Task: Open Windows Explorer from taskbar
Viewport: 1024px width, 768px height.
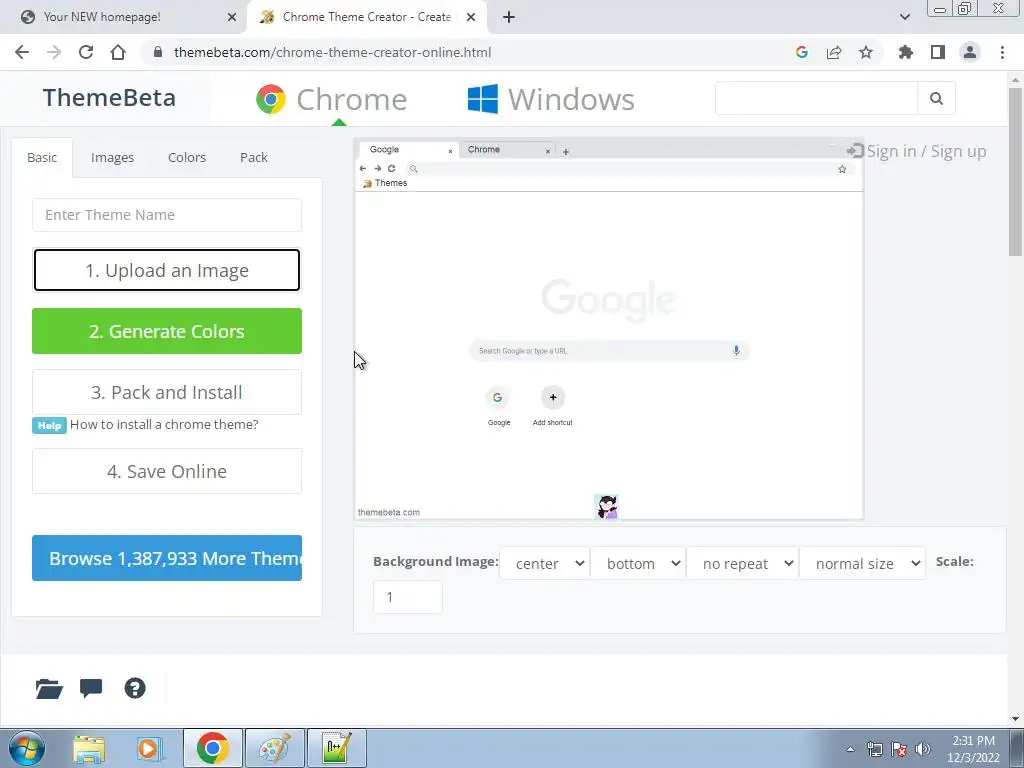Action: click(89, 749)
